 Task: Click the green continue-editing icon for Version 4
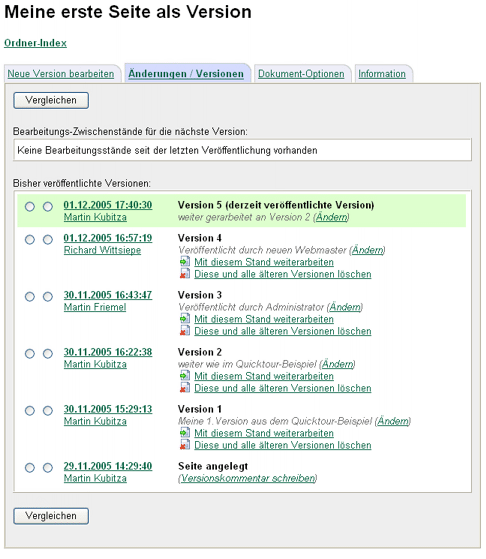click(x=184, y=262)
